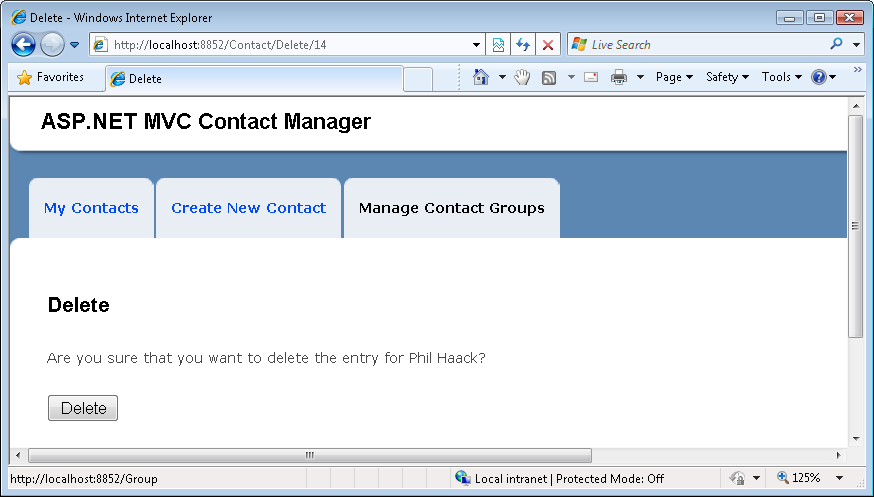This screenshot has width=874, height=497.
Task: Click the Compatibility View icon
Action: coord(498,45)
